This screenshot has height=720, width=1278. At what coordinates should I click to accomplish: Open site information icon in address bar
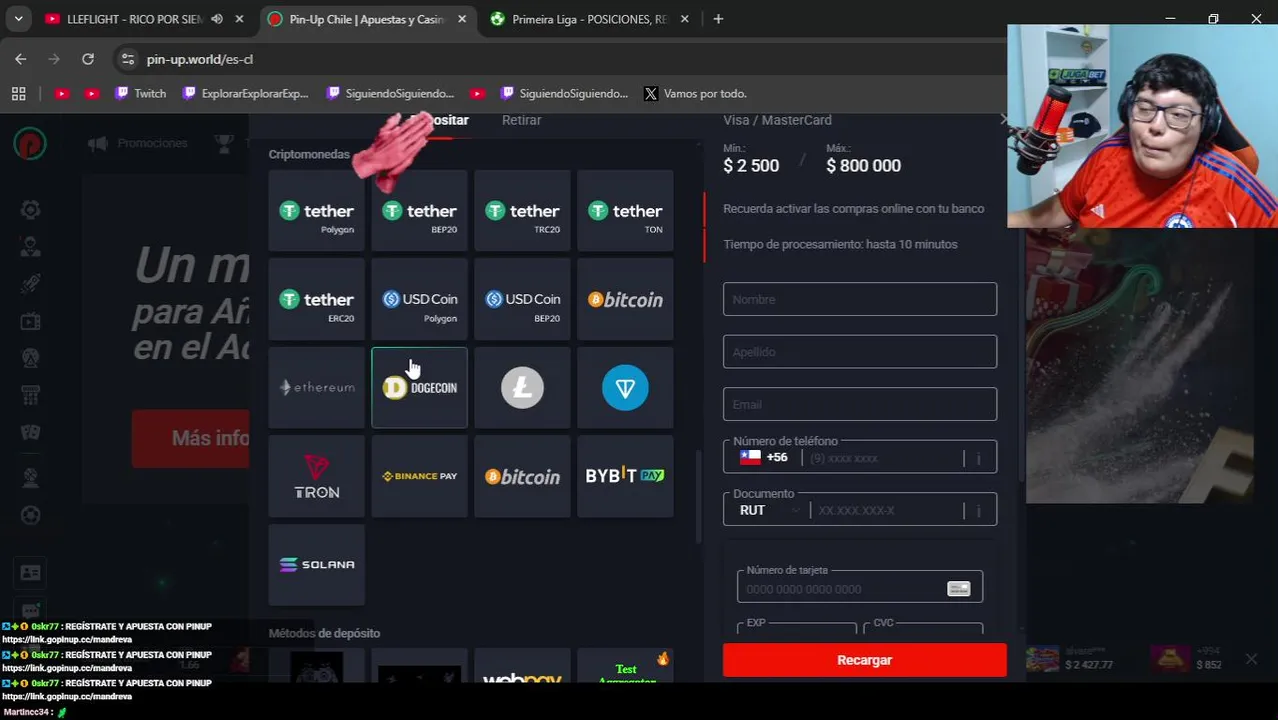point(128,59)
